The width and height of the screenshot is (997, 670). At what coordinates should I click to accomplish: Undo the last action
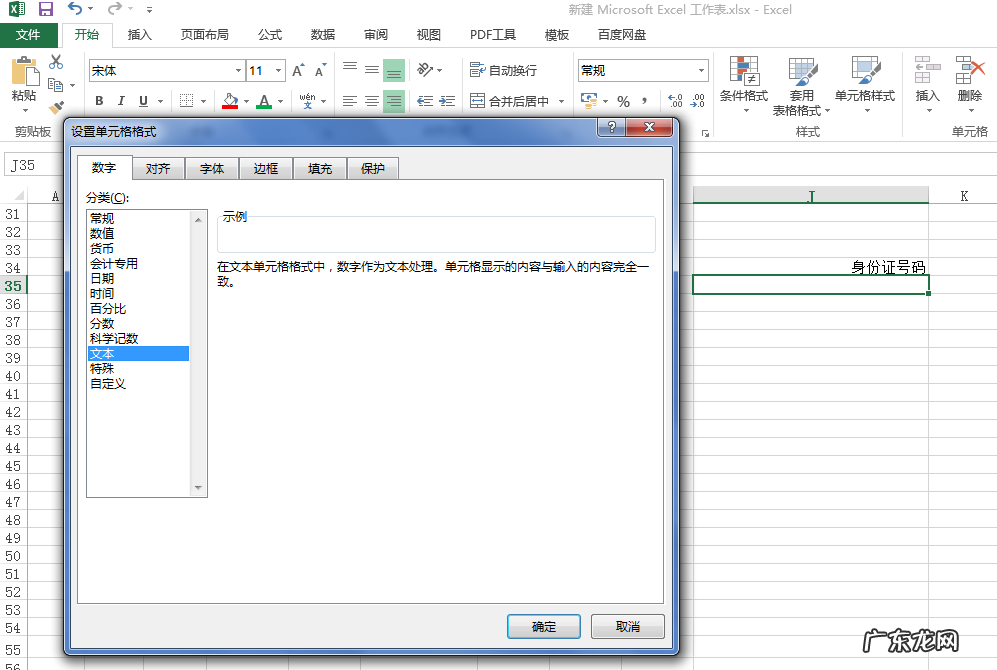pyautogui.click(x=74, y=9)
